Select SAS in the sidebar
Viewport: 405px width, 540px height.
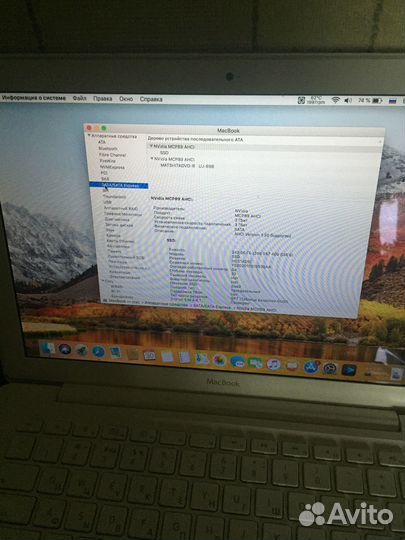(x=105, y=179)
